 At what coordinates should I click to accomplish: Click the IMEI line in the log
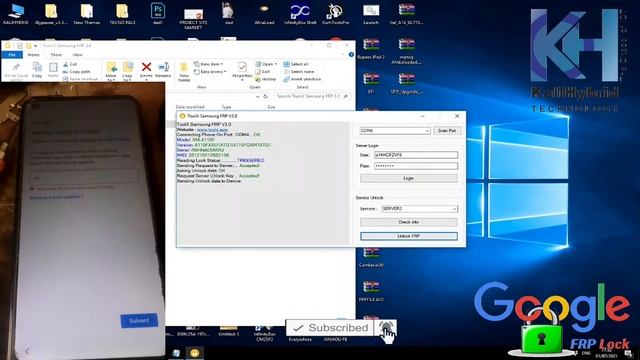point(202,155)
